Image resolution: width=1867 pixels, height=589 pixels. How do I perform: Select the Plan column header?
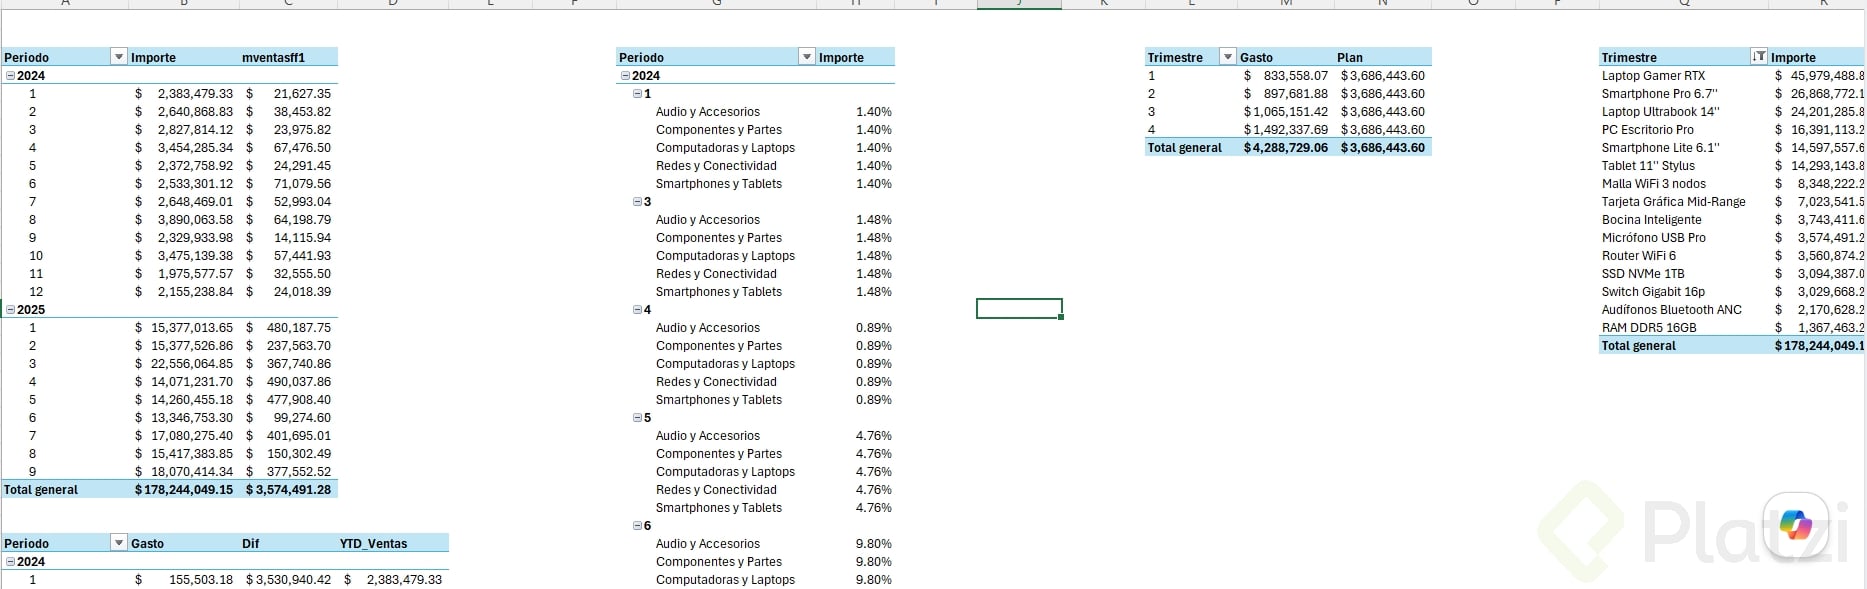[x=1350, y=57]
